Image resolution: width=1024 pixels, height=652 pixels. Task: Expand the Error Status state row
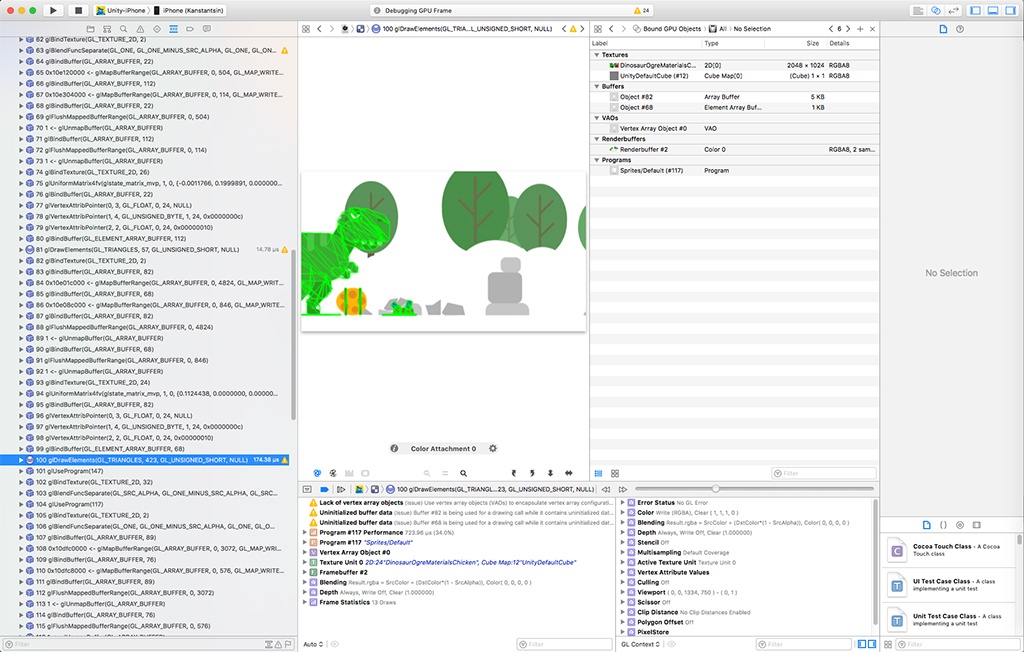click(622, 502)
